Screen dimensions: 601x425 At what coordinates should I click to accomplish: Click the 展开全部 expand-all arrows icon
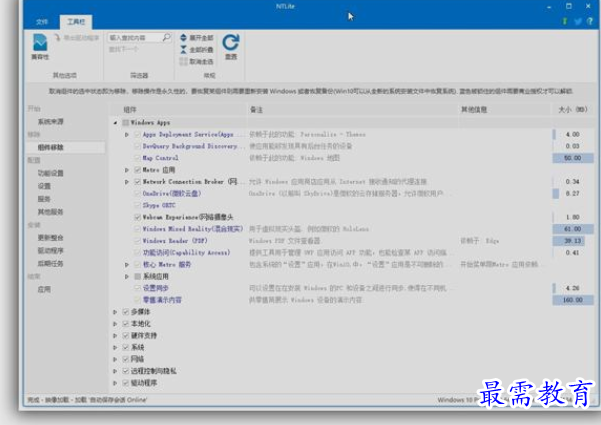point(184,38)
